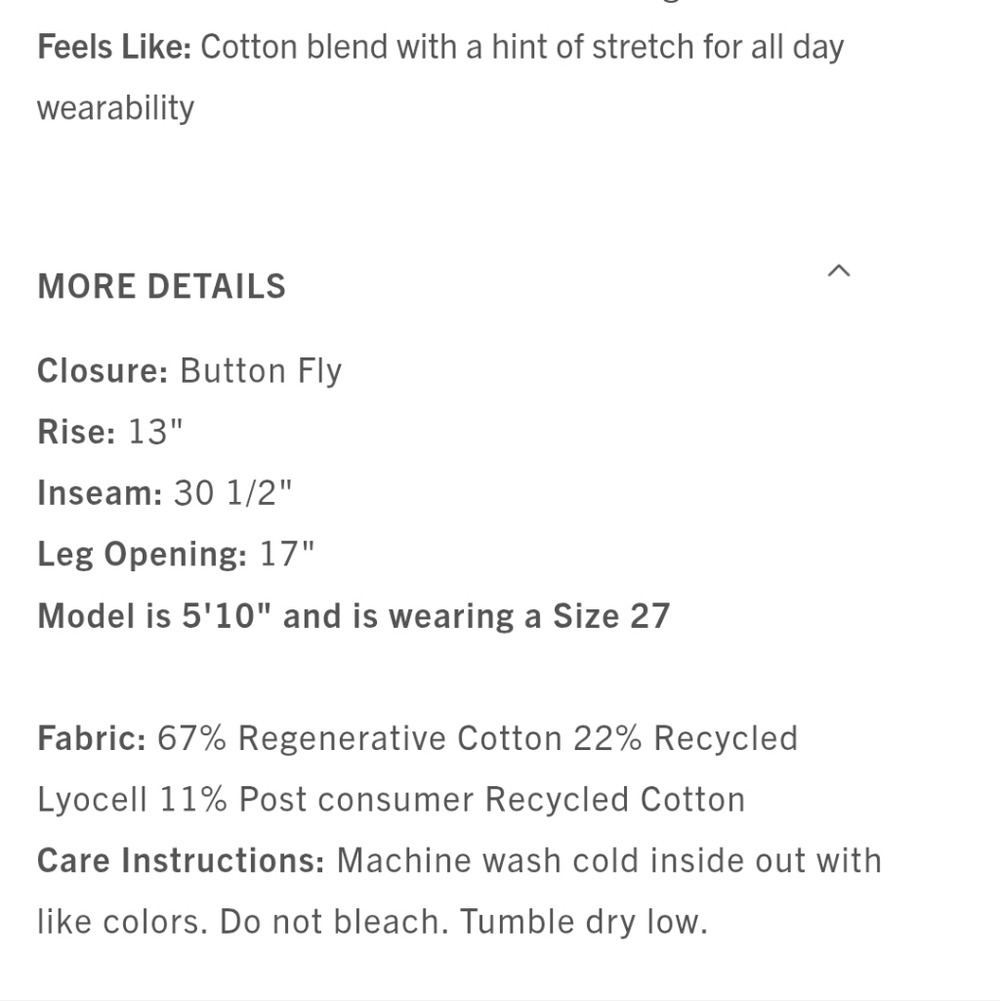Click the Care Instructions label
Viewport: 1000px width, 1001px height.
(x=181, y=861)
